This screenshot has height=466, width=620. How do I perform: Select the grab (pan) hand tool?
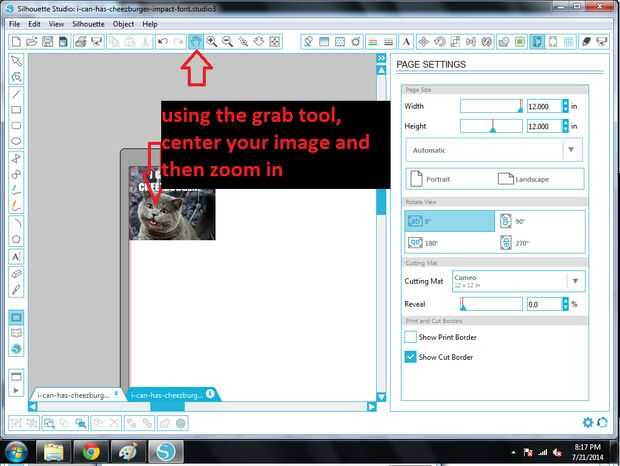[x=196, y=42]
